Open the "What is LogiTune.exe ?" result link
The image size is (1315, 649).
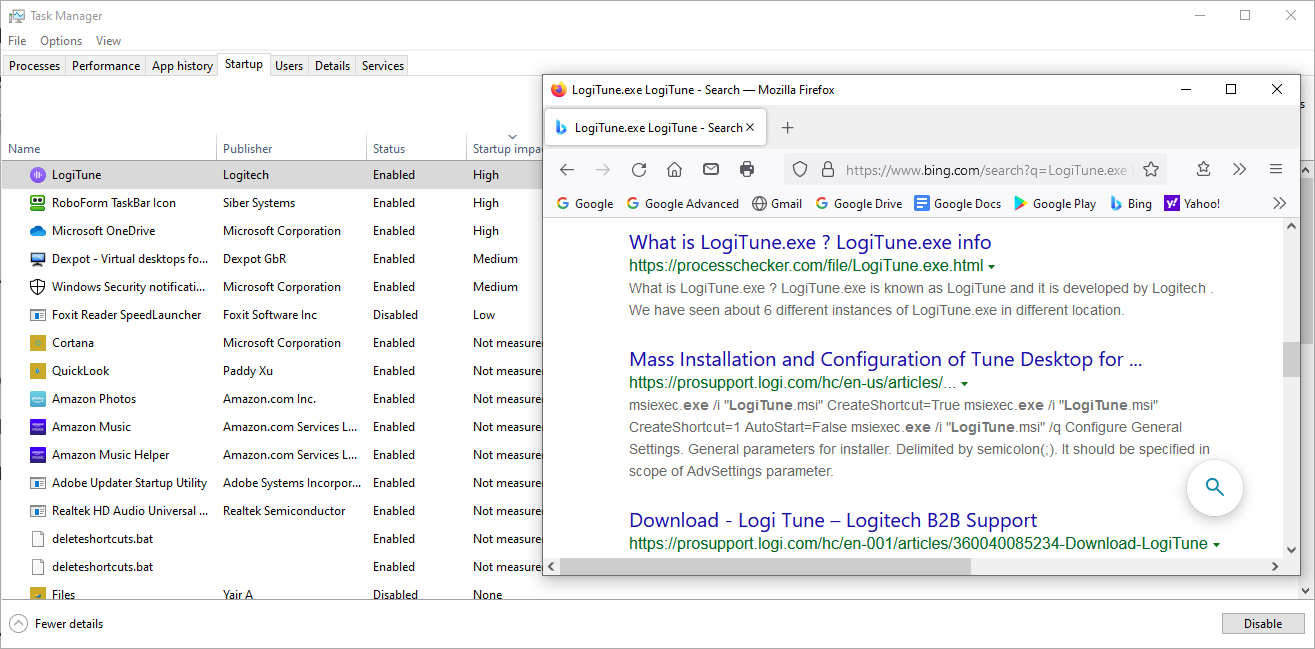pos(810,242)
